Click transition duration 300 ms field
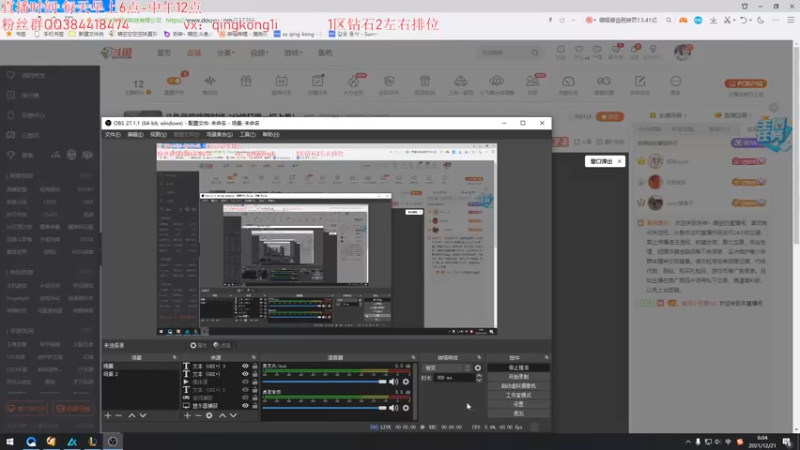This screenshot has height=450, width=800. 454,378
